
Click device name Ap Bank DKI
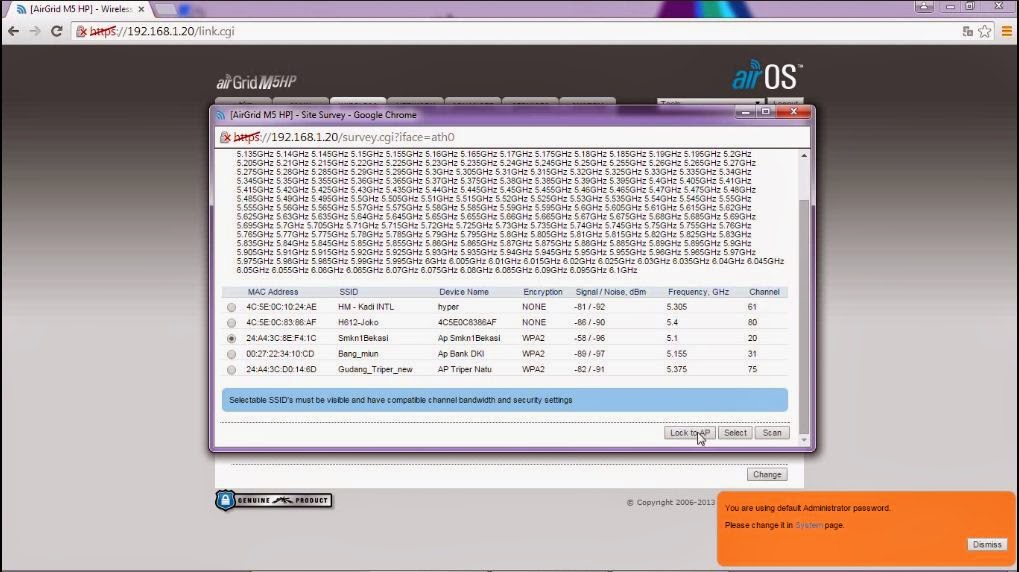461,354
